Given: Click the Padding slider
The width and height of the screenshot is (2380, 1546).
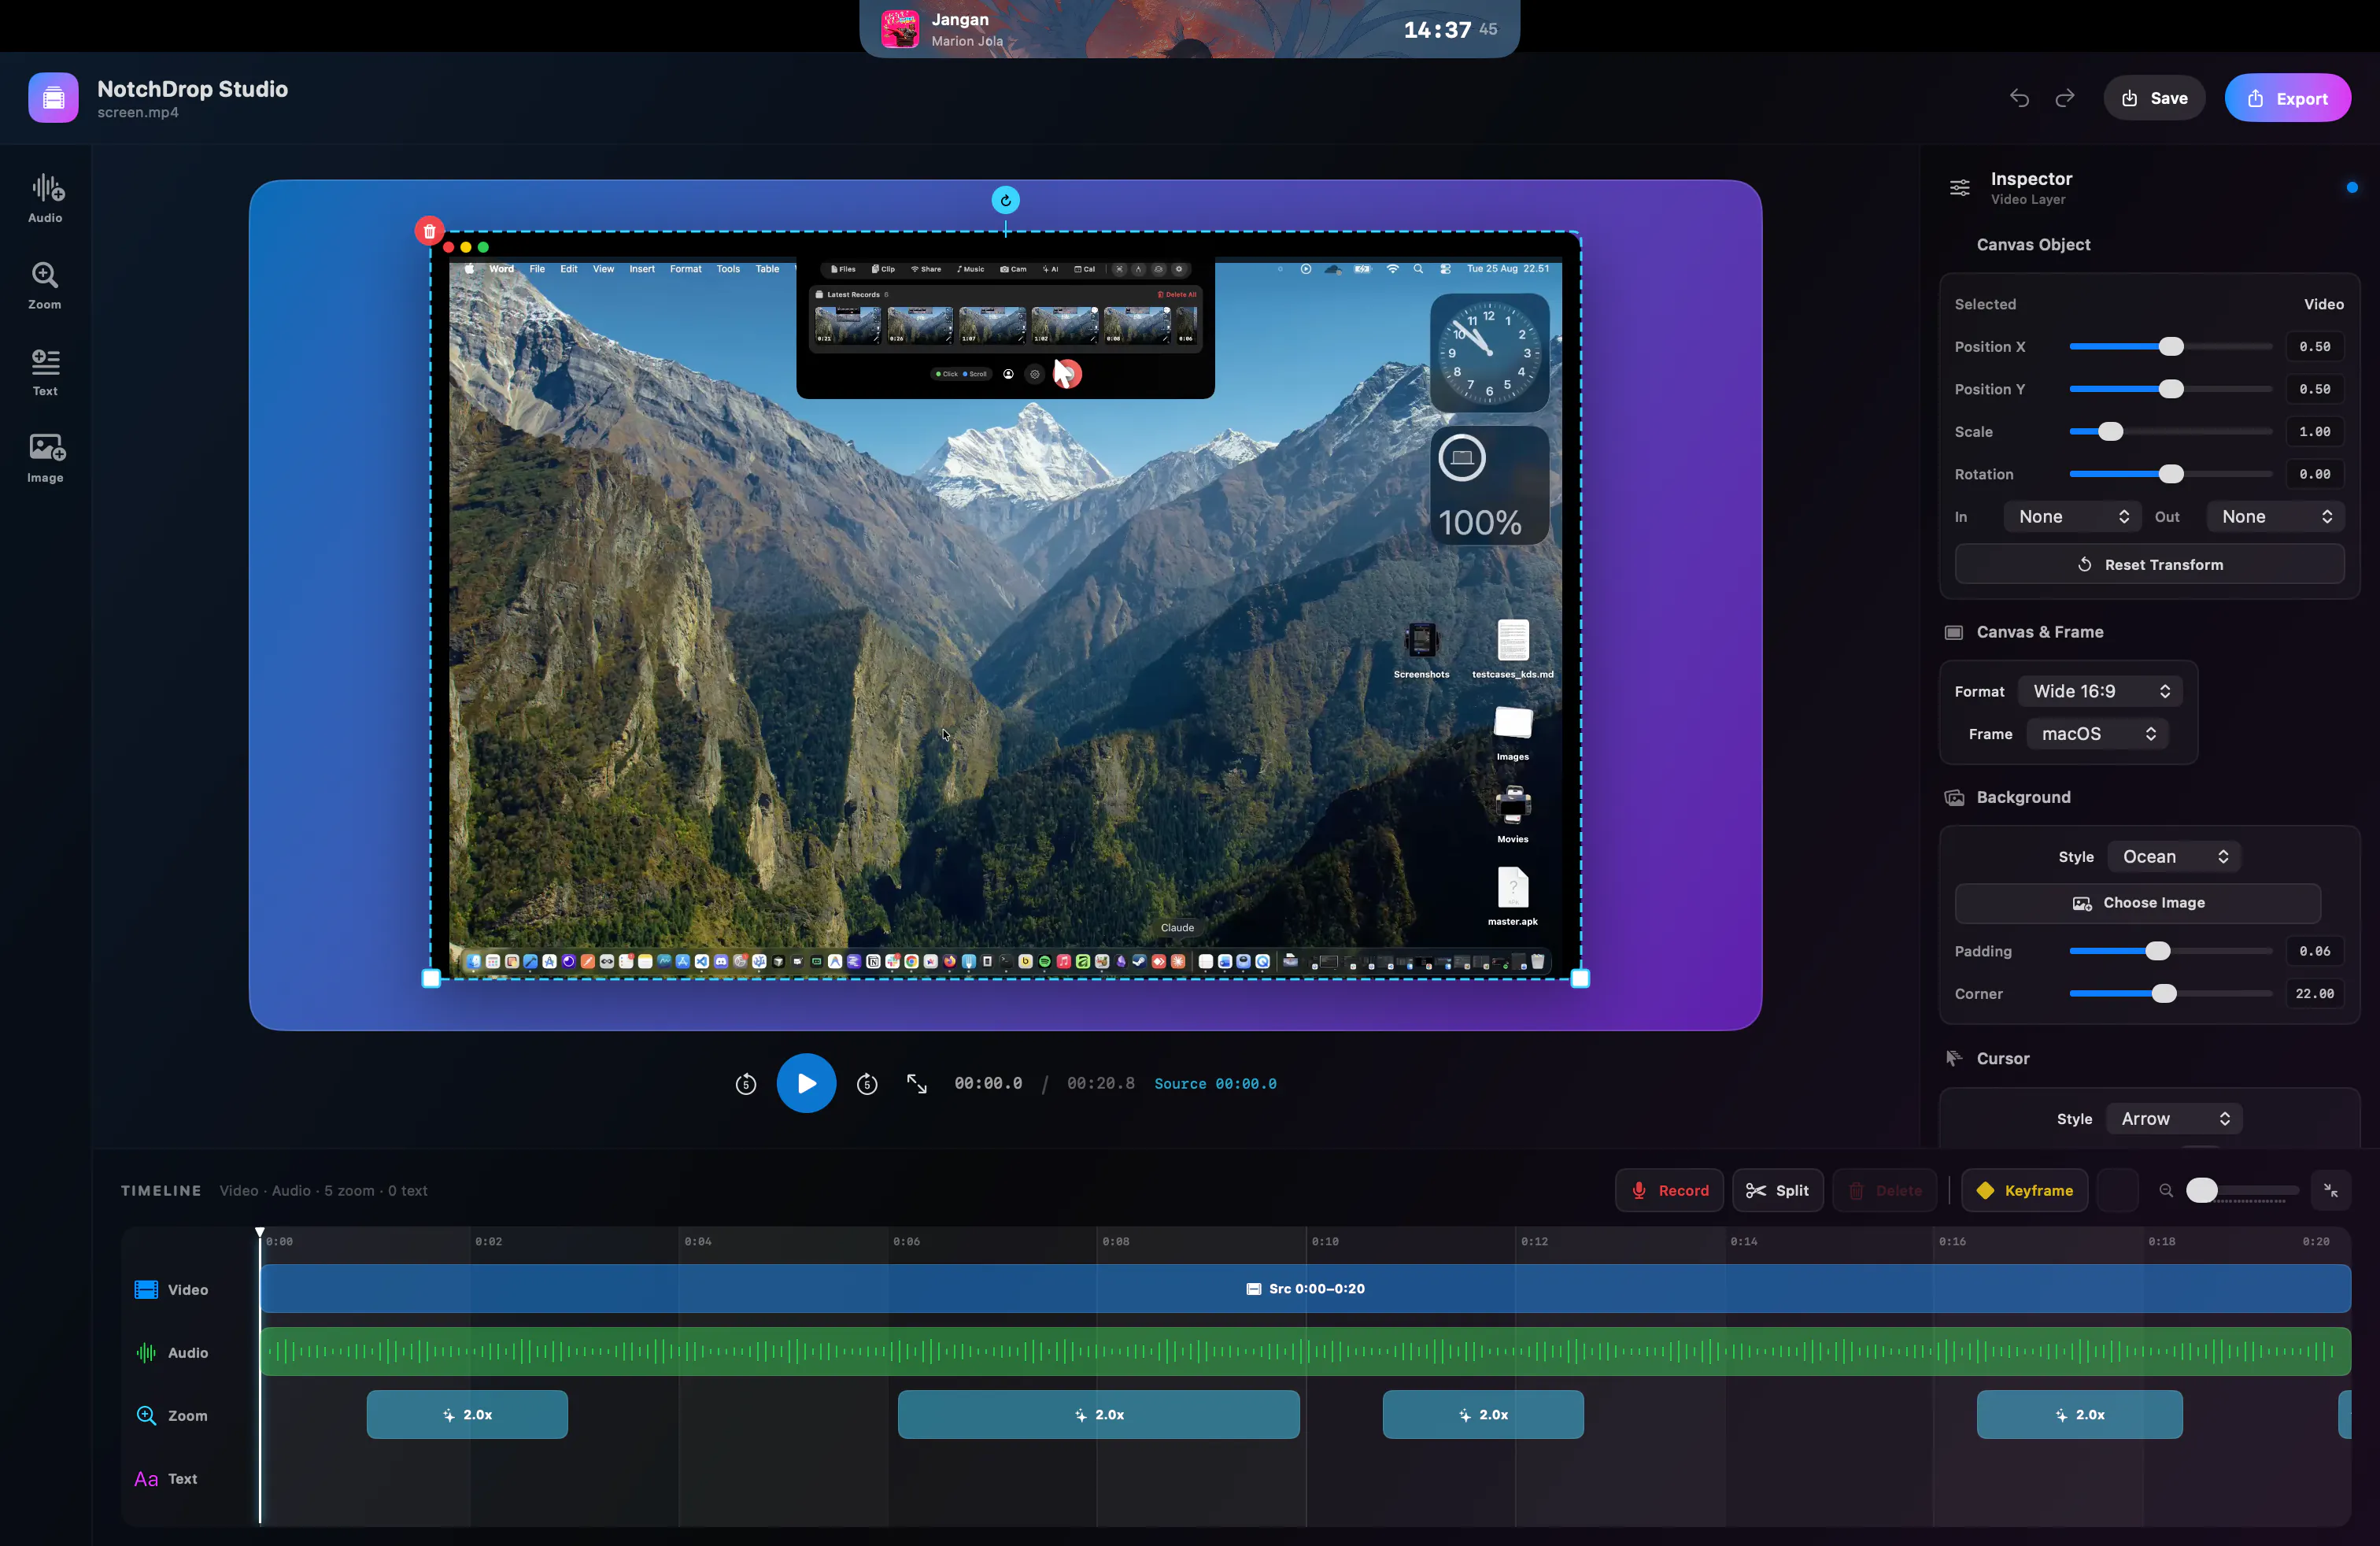Looking at the screenshot, I should (x=2171, y=951).
